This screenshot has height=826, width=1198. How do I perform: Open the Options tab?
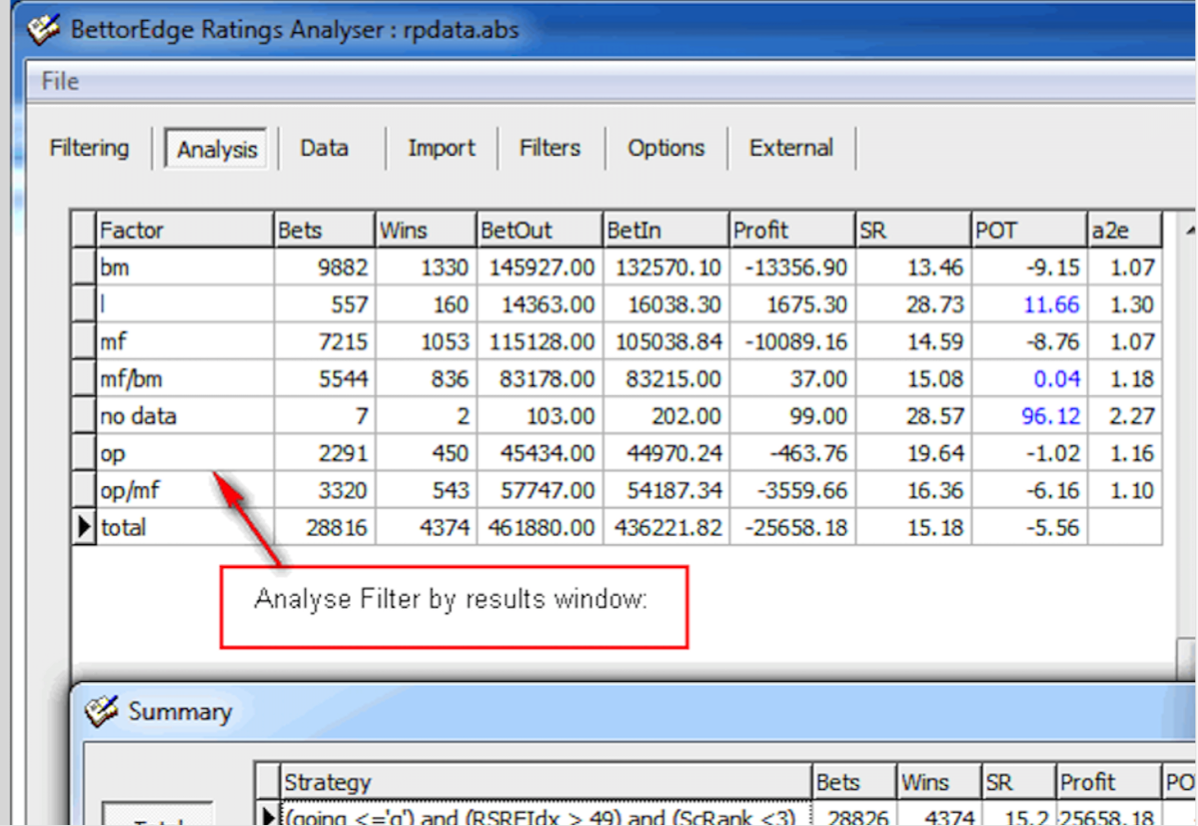tap(666, 148)
